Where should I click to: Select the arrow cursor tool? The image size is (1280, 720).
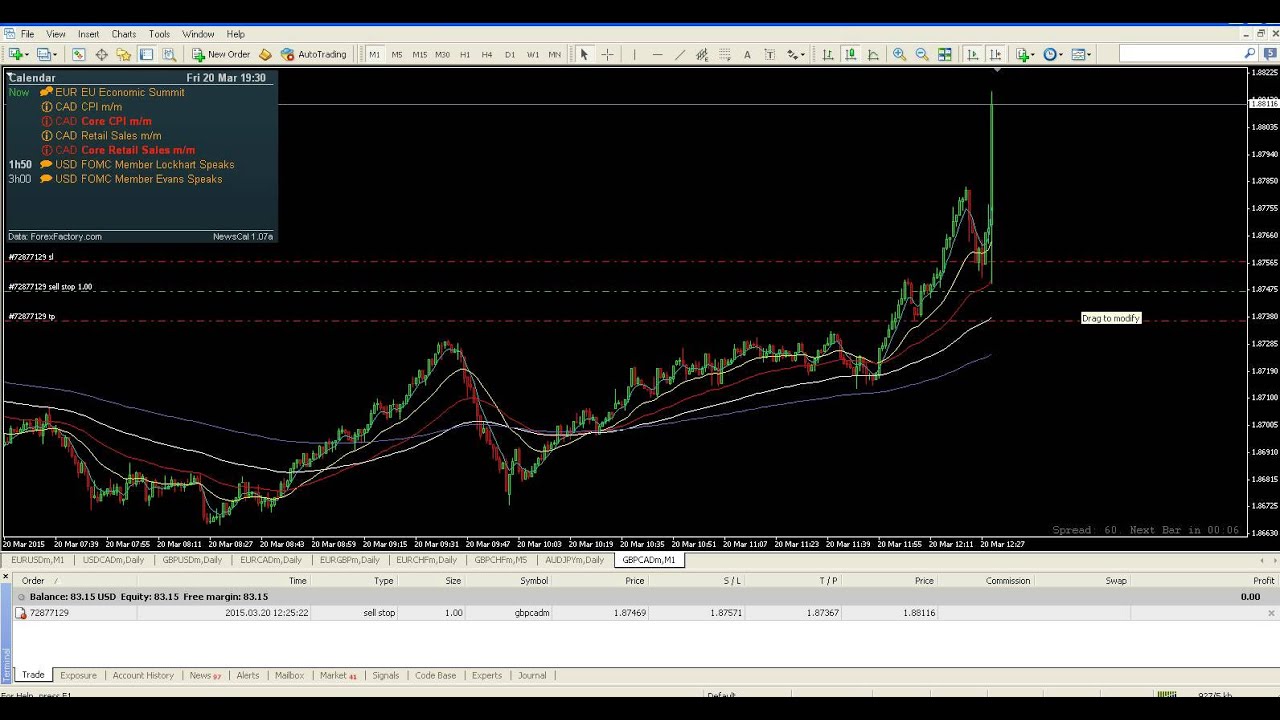click(x=584, y=54)
